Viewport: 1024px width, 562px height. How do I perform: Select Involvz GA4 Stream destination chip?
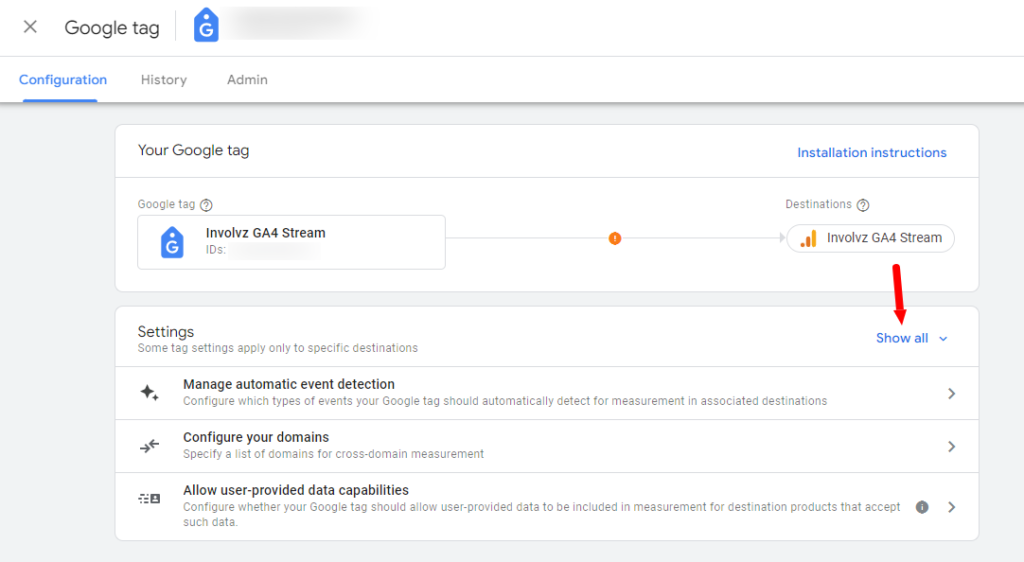[x=871, y=238]
